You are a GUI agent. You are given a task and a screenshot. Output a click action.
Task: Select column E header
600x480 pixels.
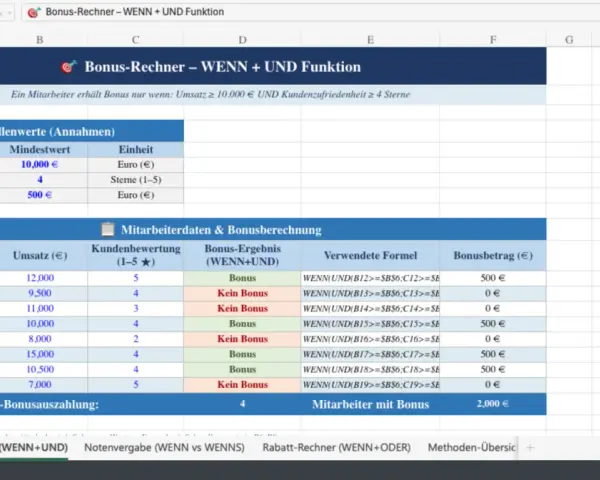point(370,40)
